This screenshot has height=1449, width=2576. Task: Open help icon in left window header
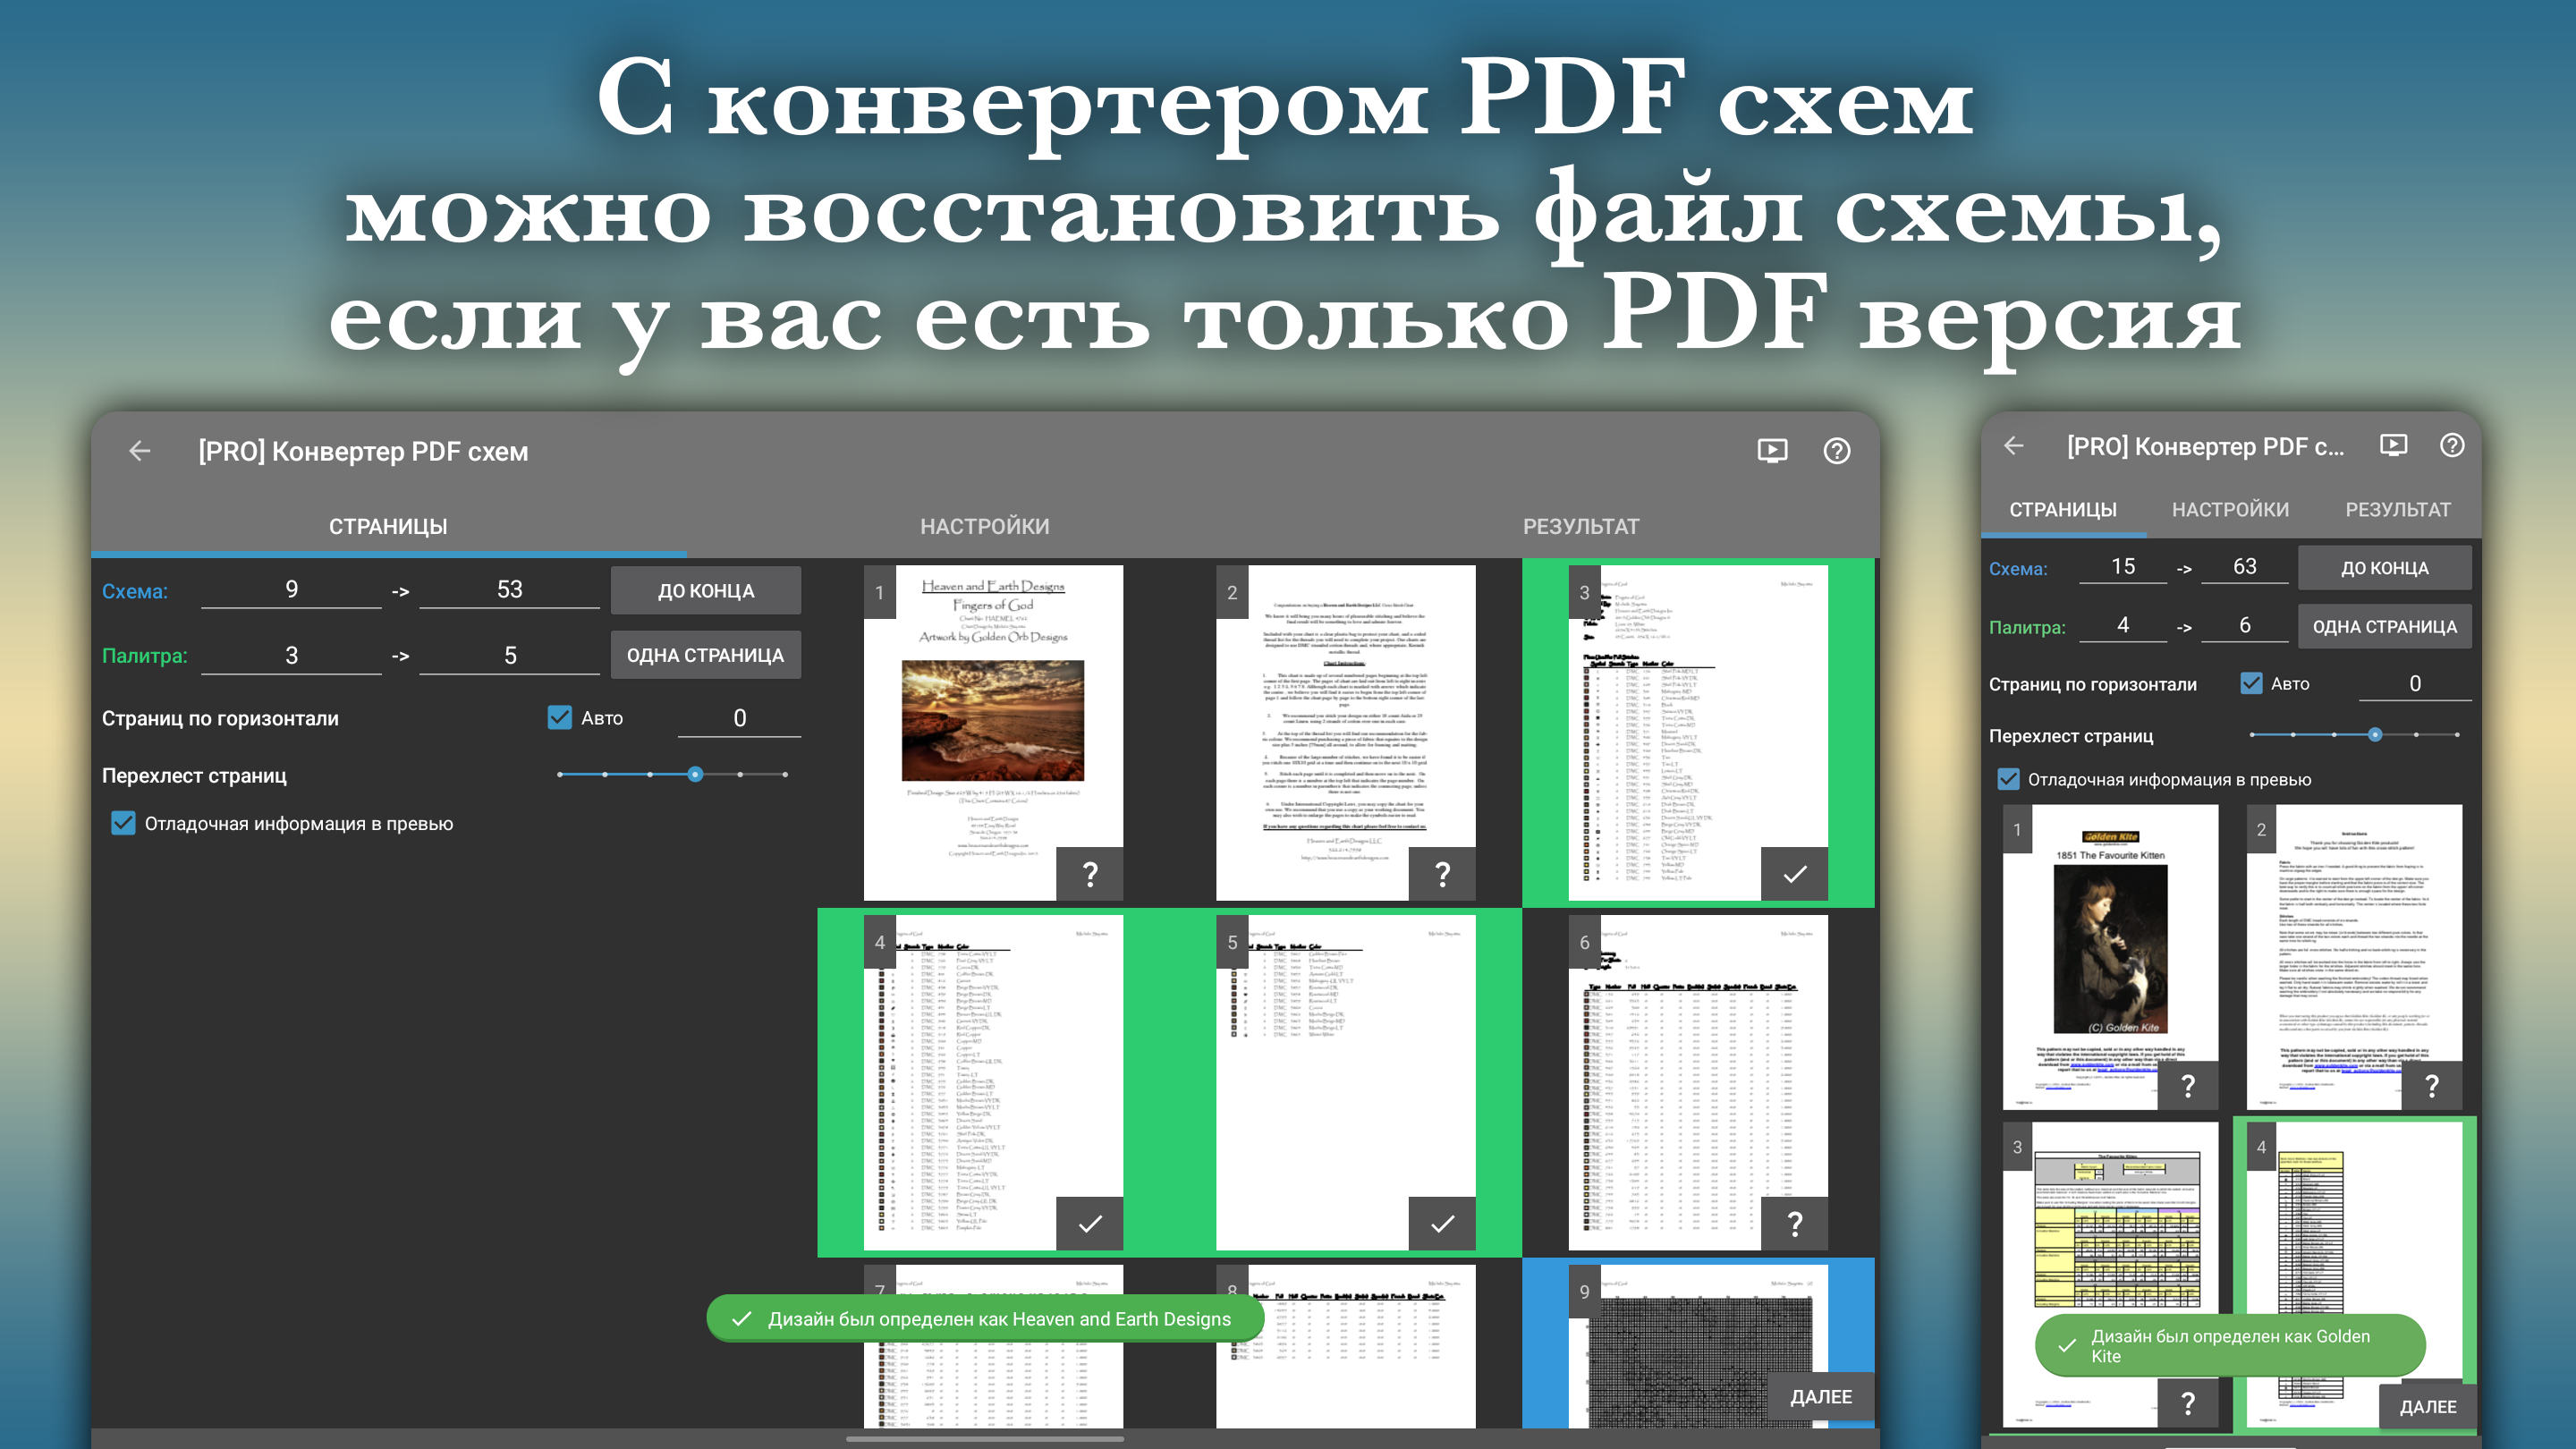[1836, 451]
